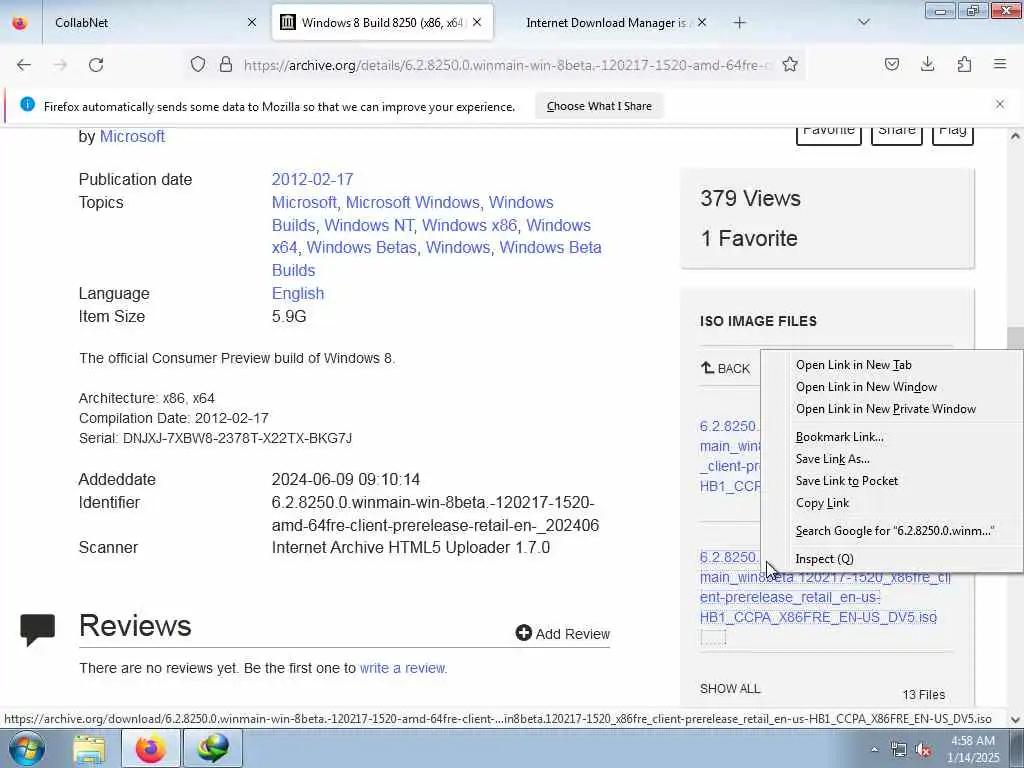Open the Microsoft author link
The height and width of the screenshot is (768, 1024).
click(x=132, y=136)
